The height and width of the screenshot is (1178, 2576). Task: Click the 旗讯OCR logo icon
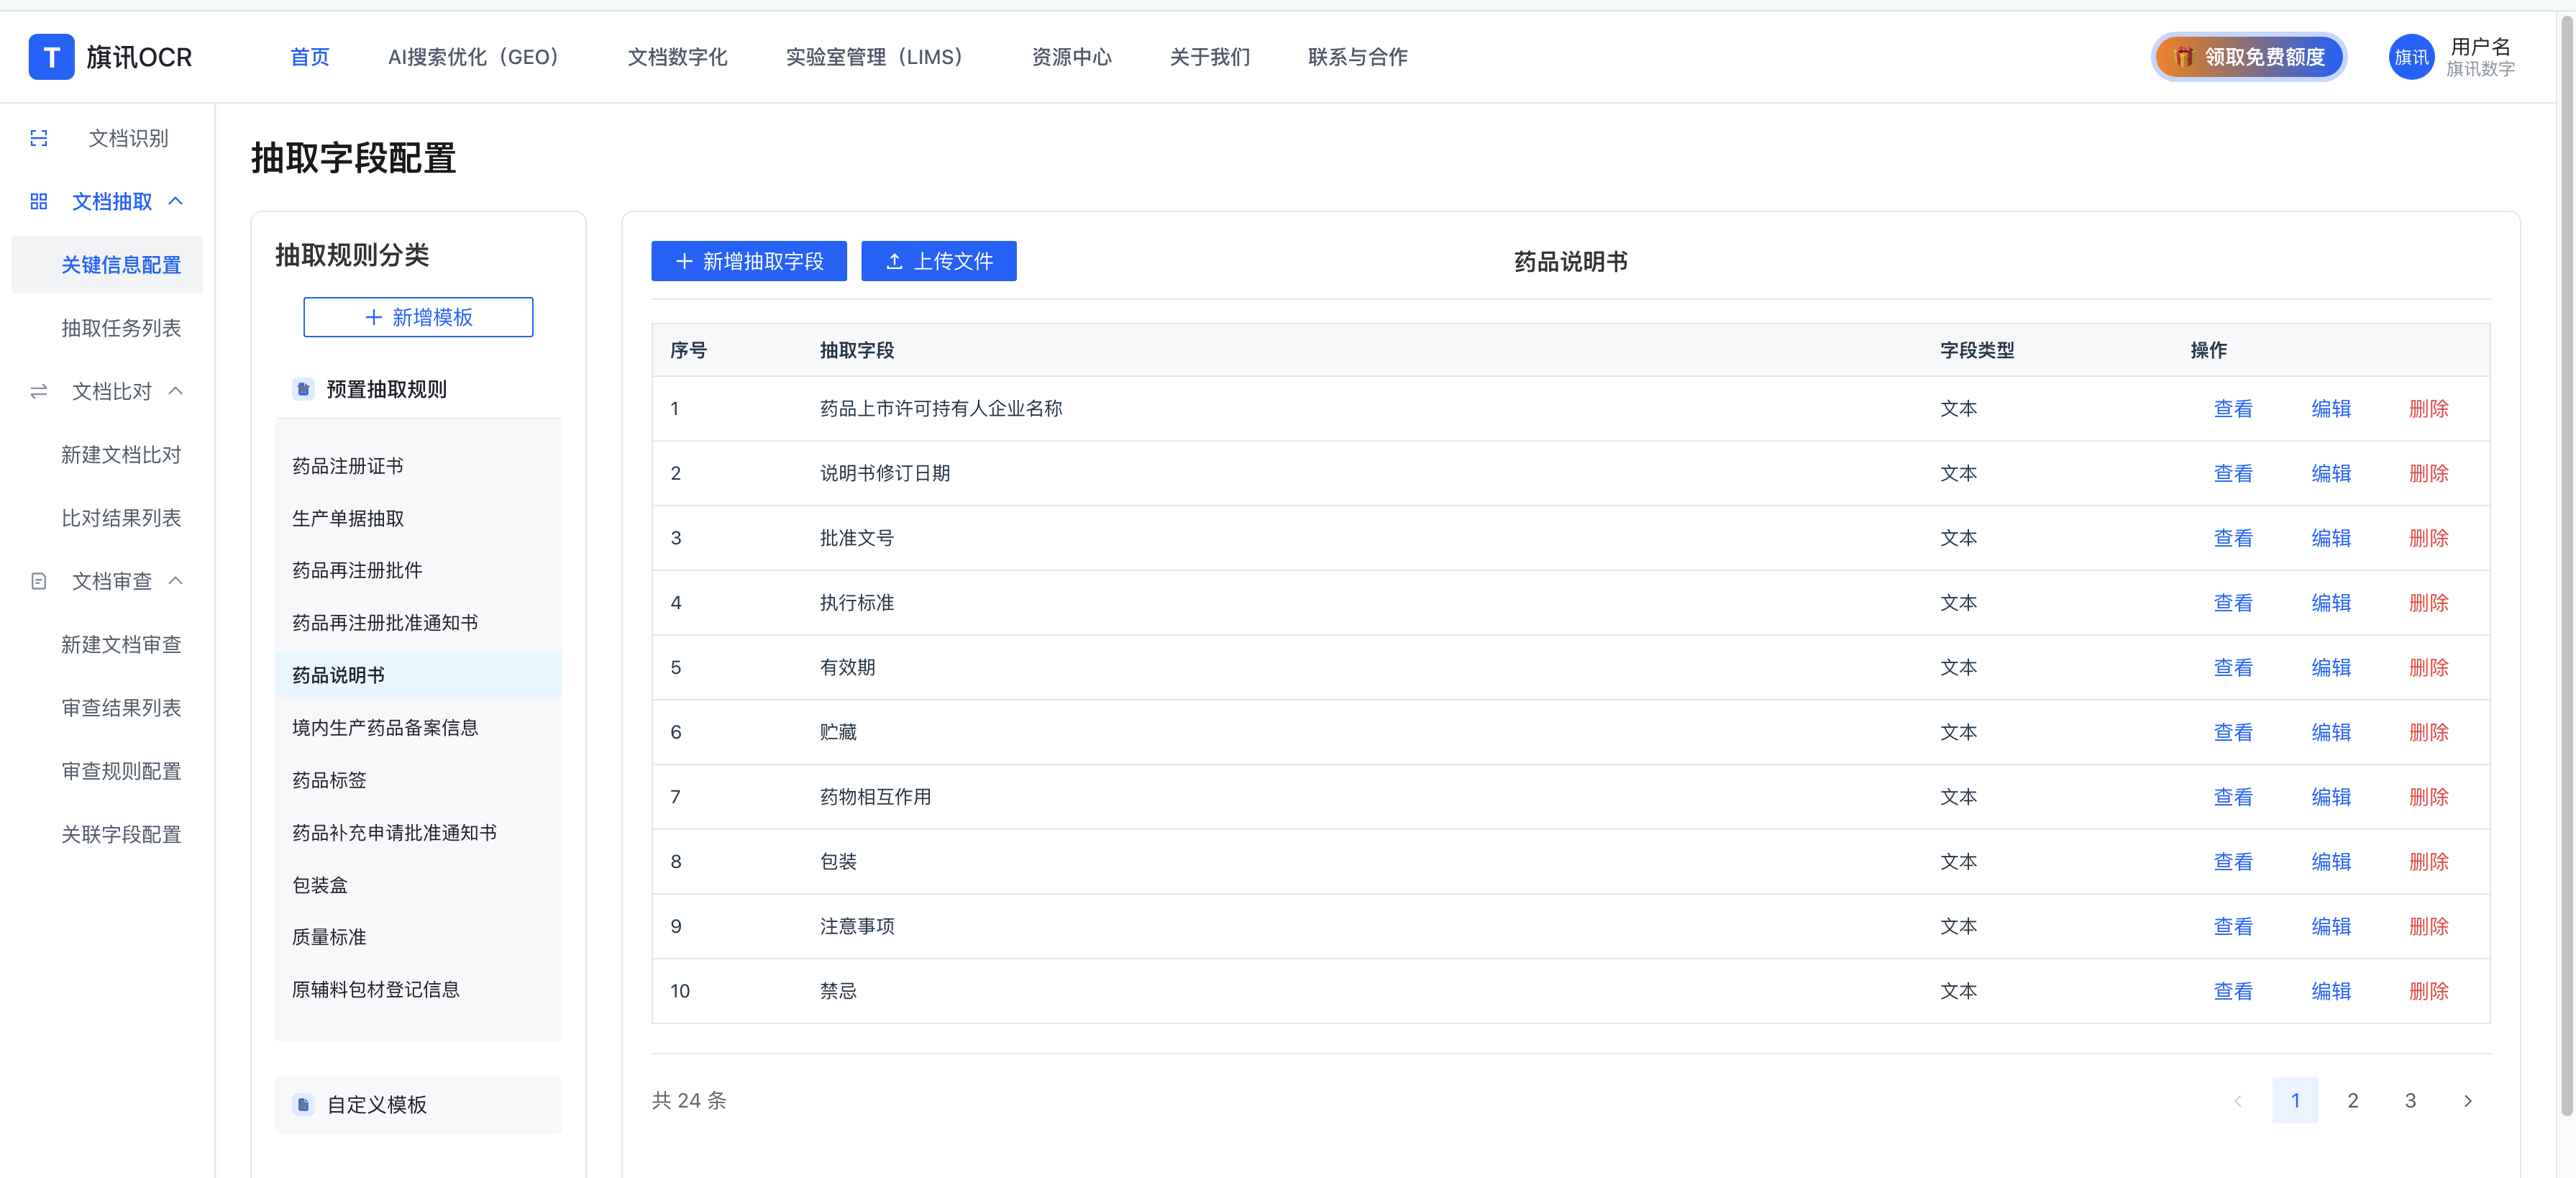click(51, 57)
